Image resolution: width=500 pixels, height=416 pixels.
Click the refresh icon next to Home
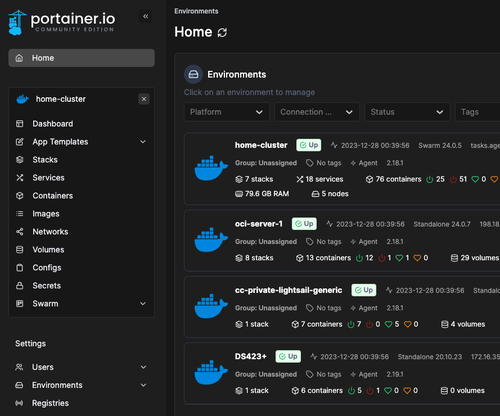(222, 33)
